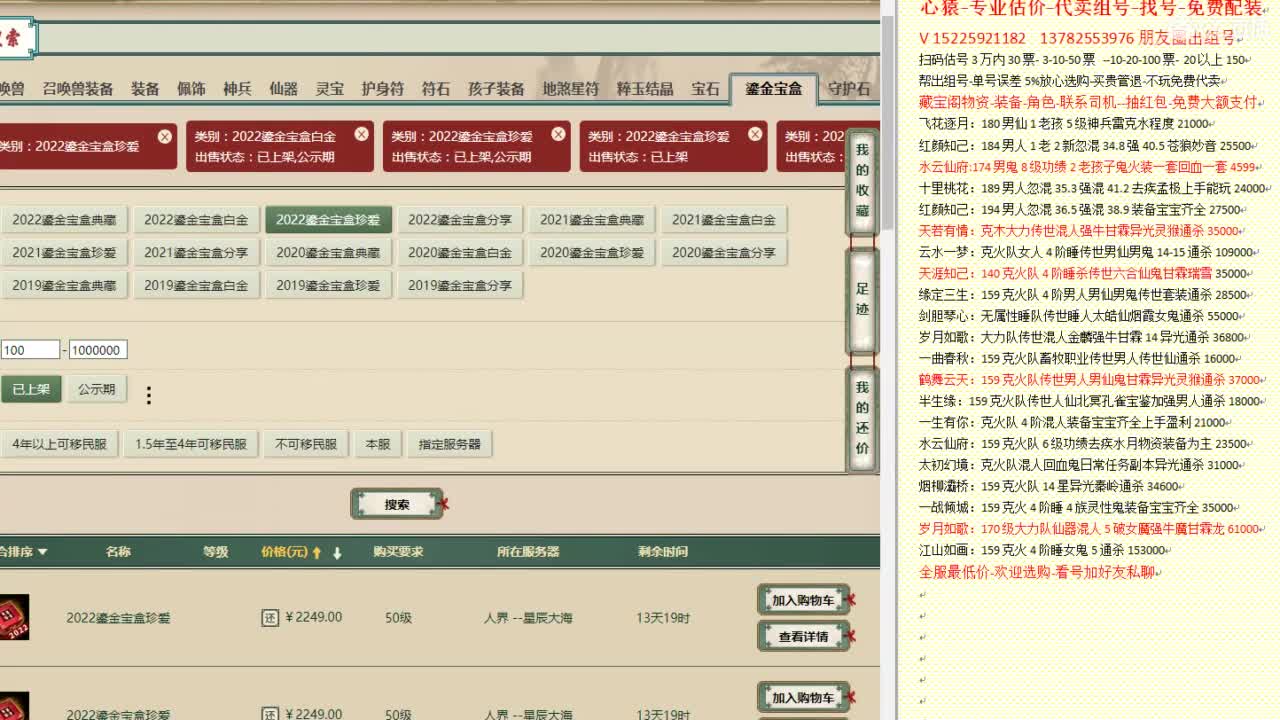Remove the 2022鎏金宝盒白金 search history card
This screenshot has width=1280, height=720.
pos(361,134)
